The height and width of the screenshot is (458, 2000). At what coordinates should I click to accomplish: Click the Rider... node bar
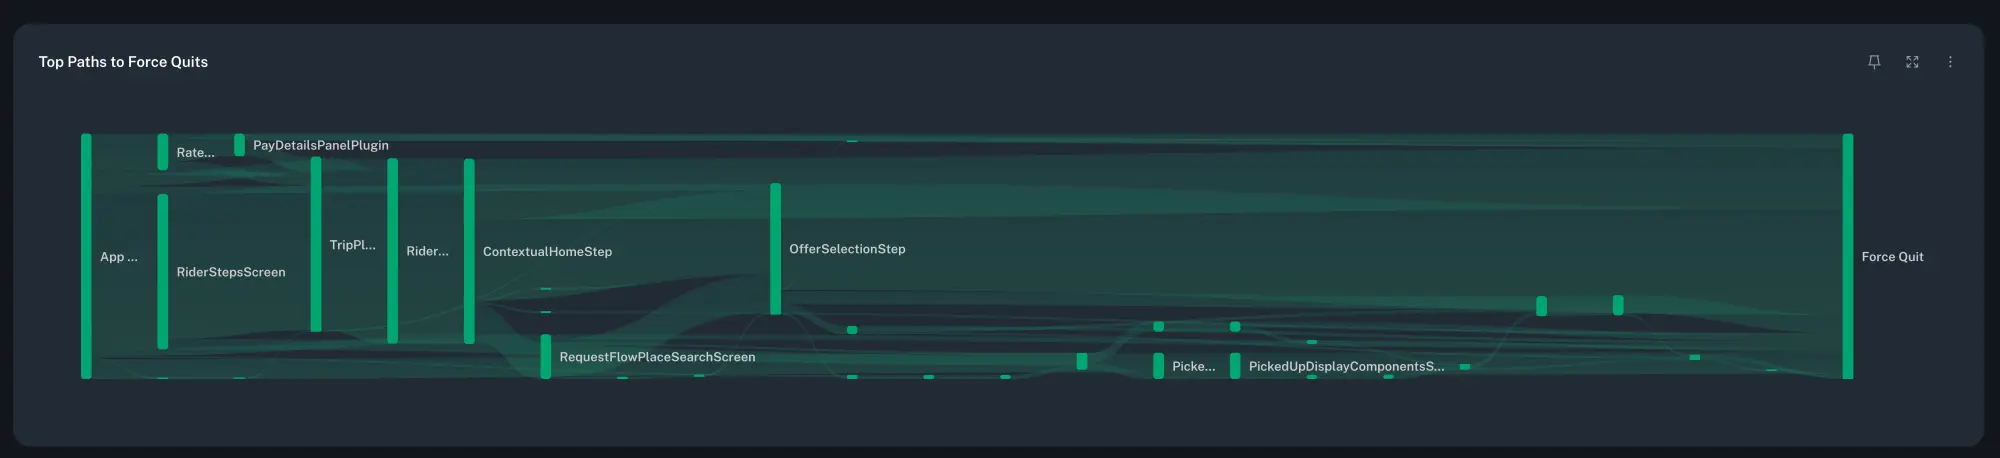pyautogui.click(x=393, y=251)
